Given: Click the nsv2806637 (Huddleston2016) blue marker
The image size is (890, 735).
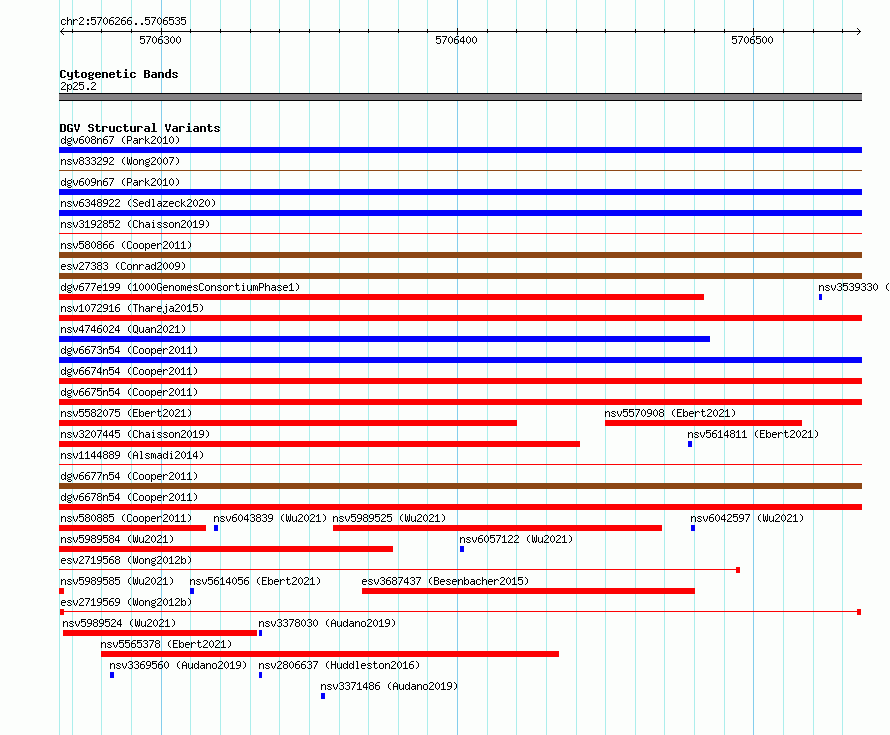Looking at the screenshot, I should click(x=261, y=675).
